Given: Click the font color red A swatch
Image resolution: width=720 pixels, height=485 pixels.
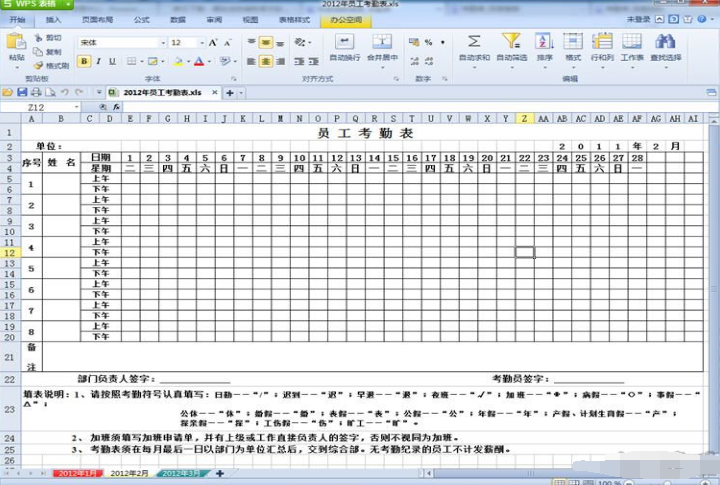Looking at the screenshot, I should [x=198, y=61].
